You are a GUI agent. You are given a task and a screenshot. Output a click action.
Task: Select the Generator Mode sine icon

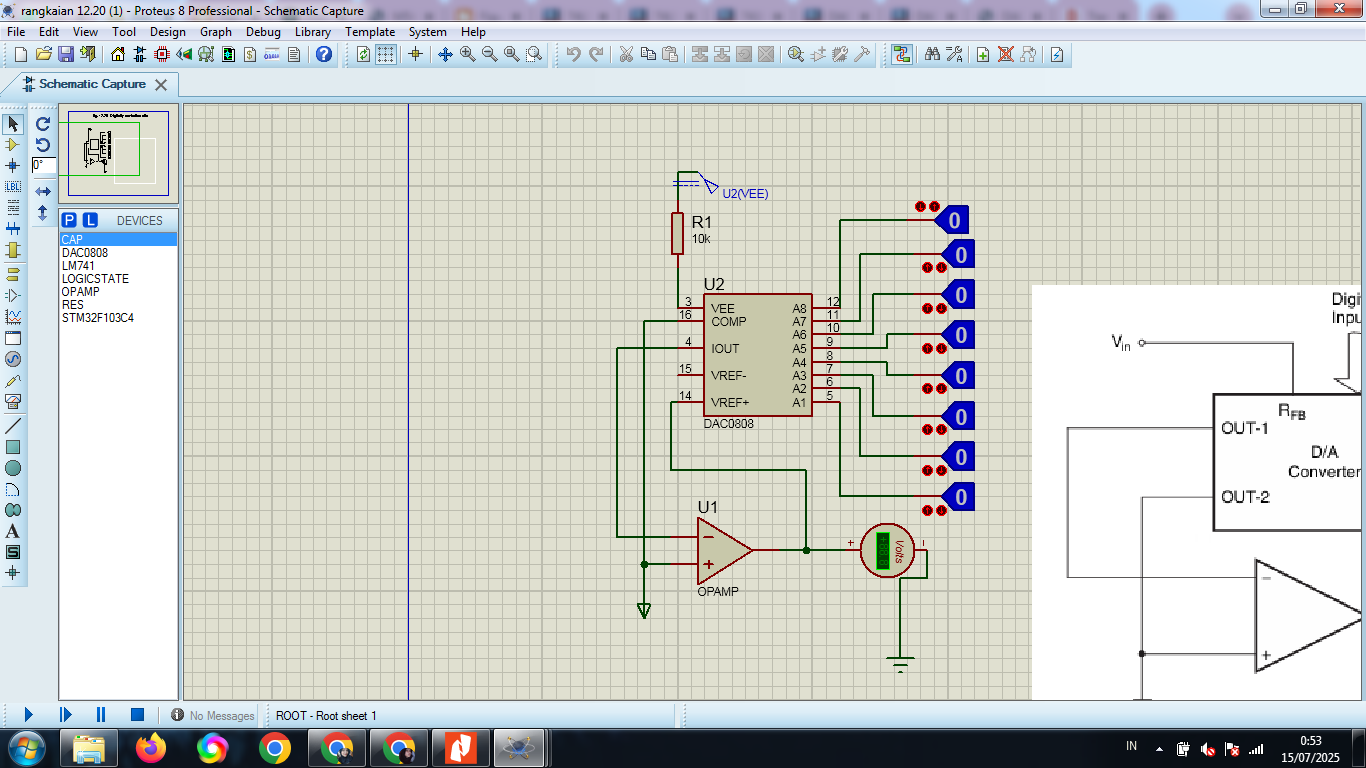[13, 359]
